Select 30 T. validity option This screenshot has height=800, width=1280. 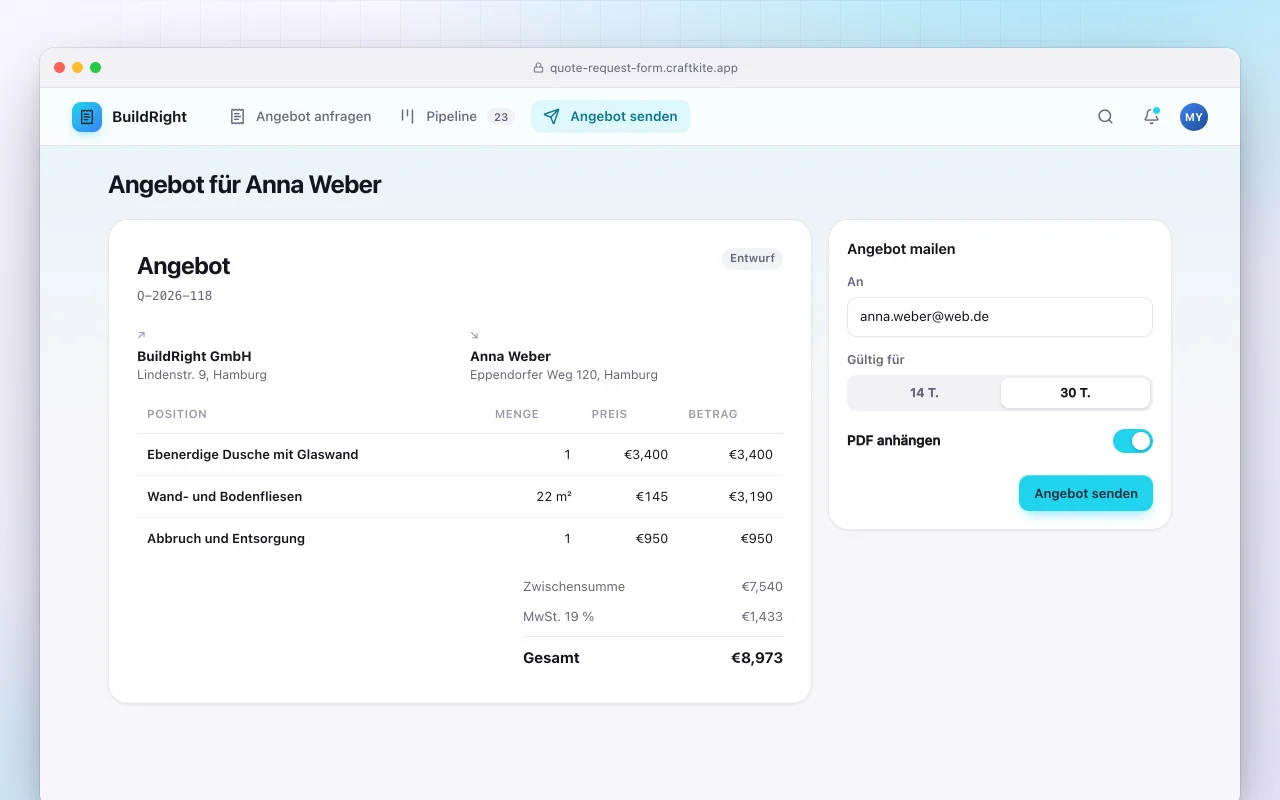[1075, 393]
